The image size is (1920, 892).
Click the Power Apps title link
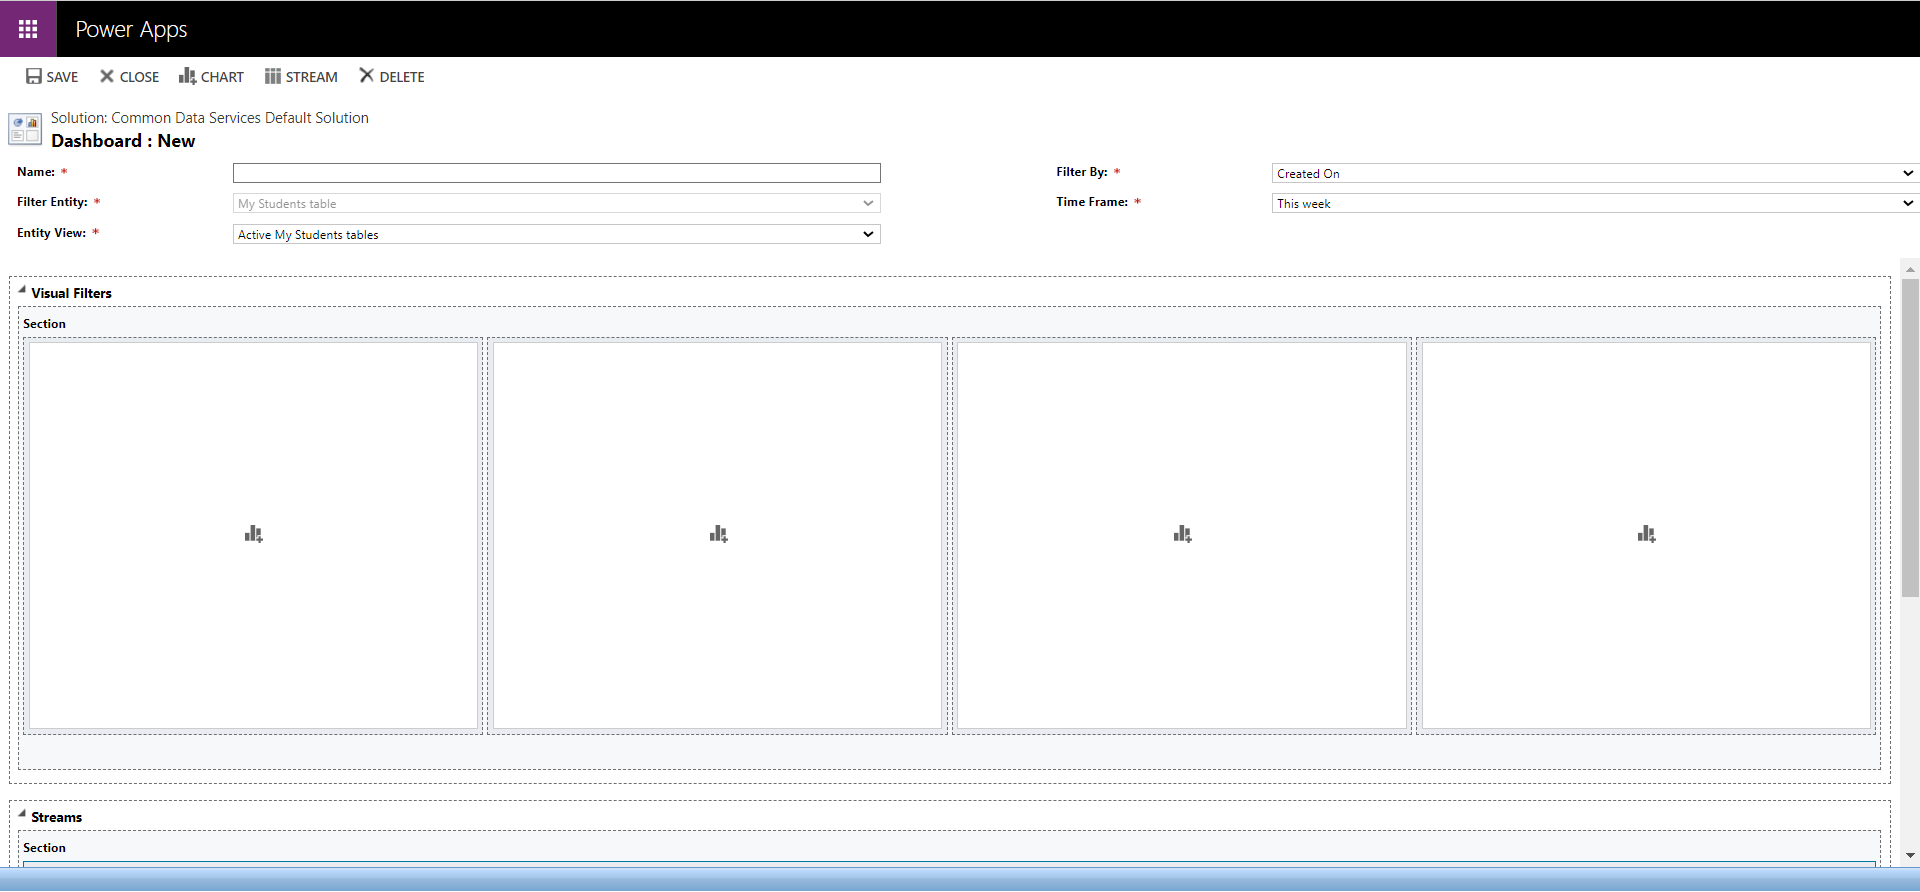coord(131,29)
